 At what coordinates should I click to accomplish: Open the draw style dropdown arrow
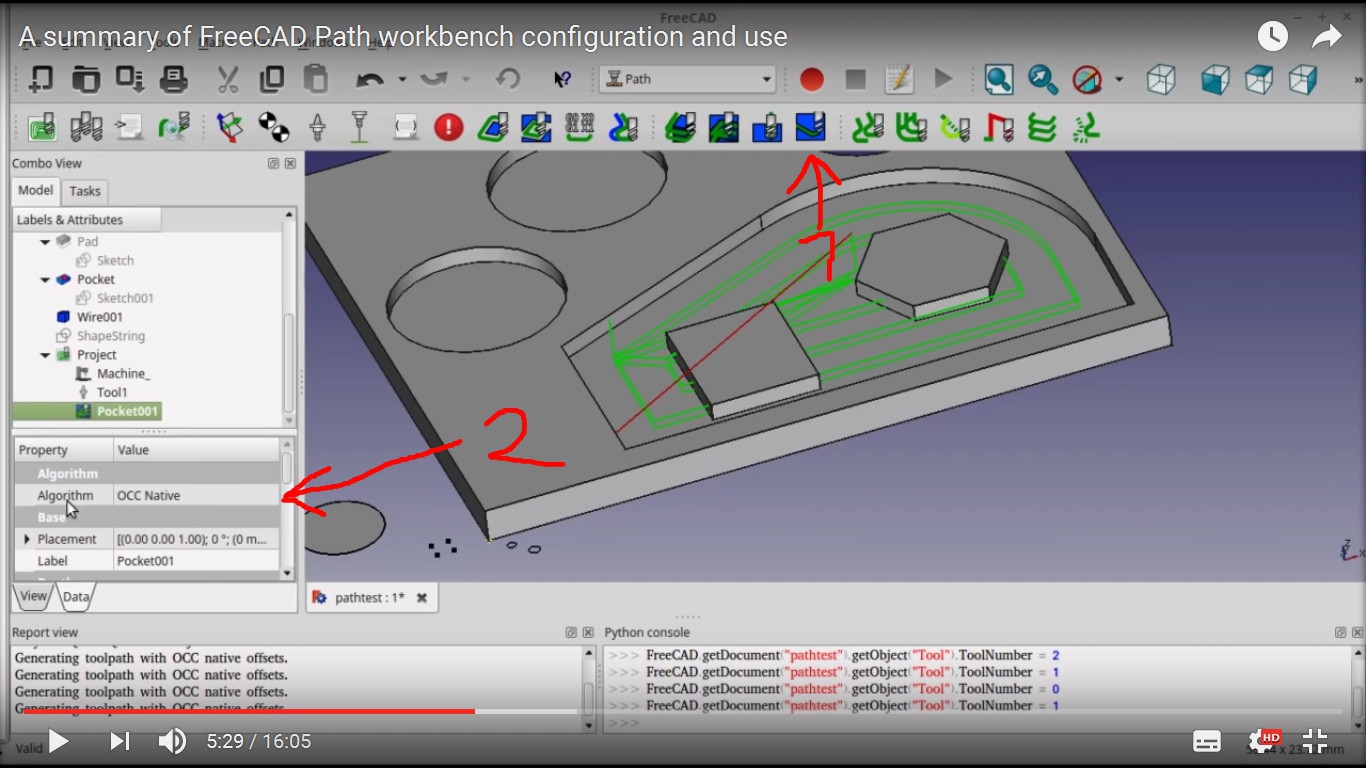[1119, 79]
